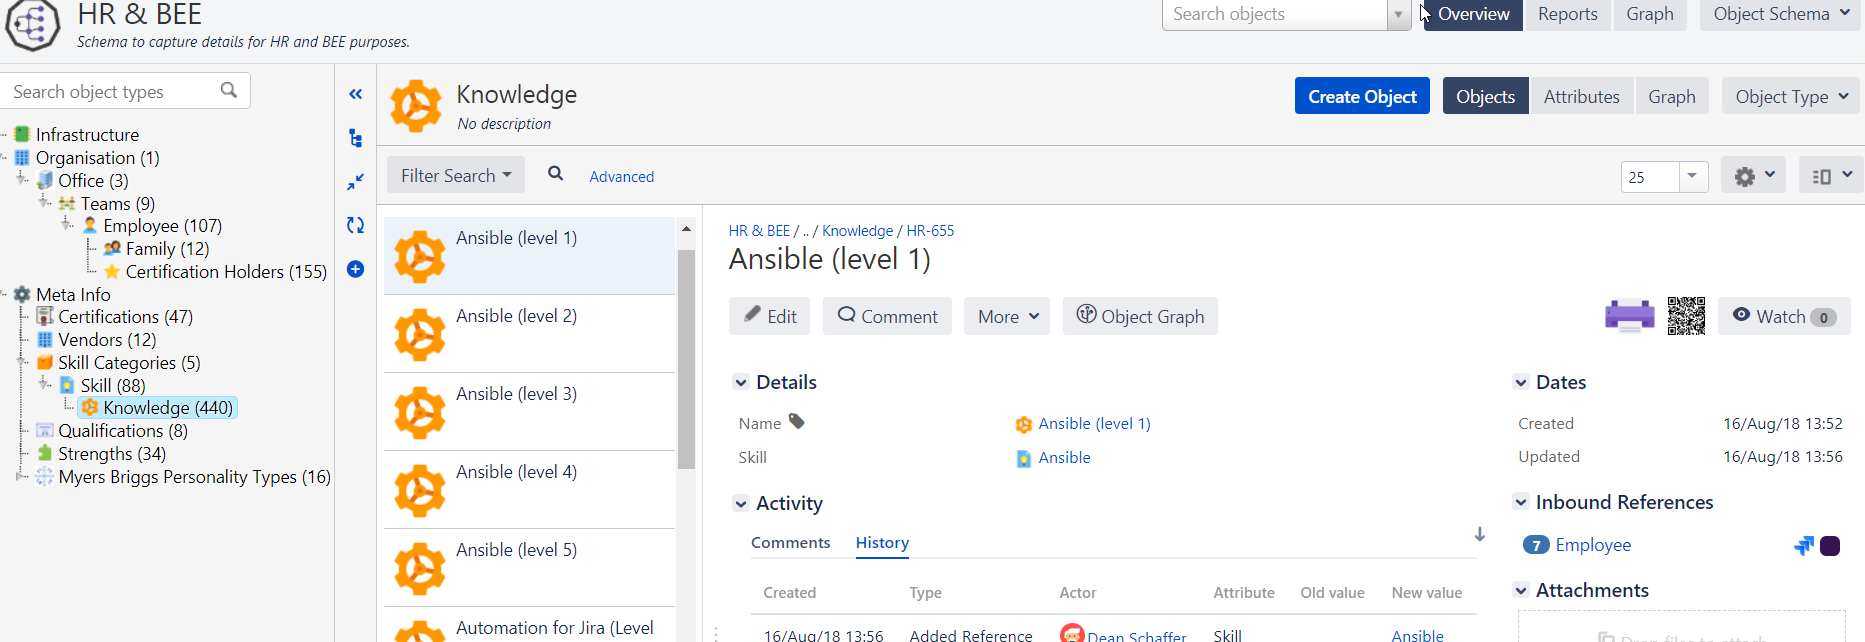Image resolution: width=1865 pixels, height=642 pixels.
Task: Click the Jira issues icon beside Employee
Action: click(1803, 545)
